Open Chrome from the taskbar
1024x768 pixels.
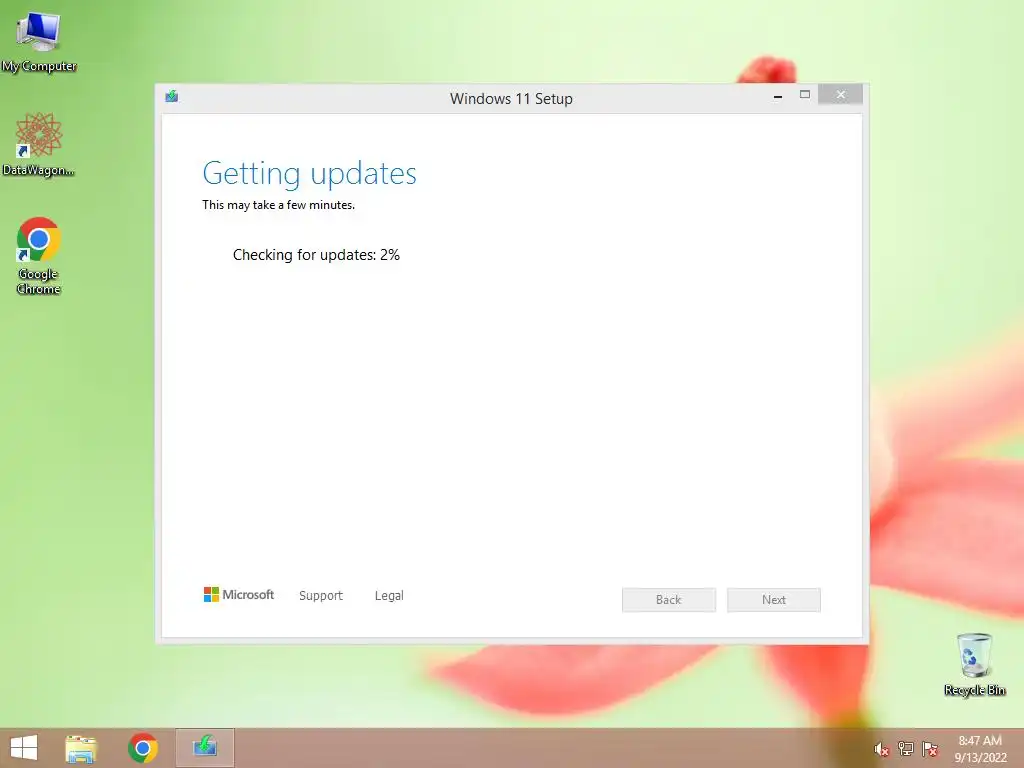coord(143,748)
